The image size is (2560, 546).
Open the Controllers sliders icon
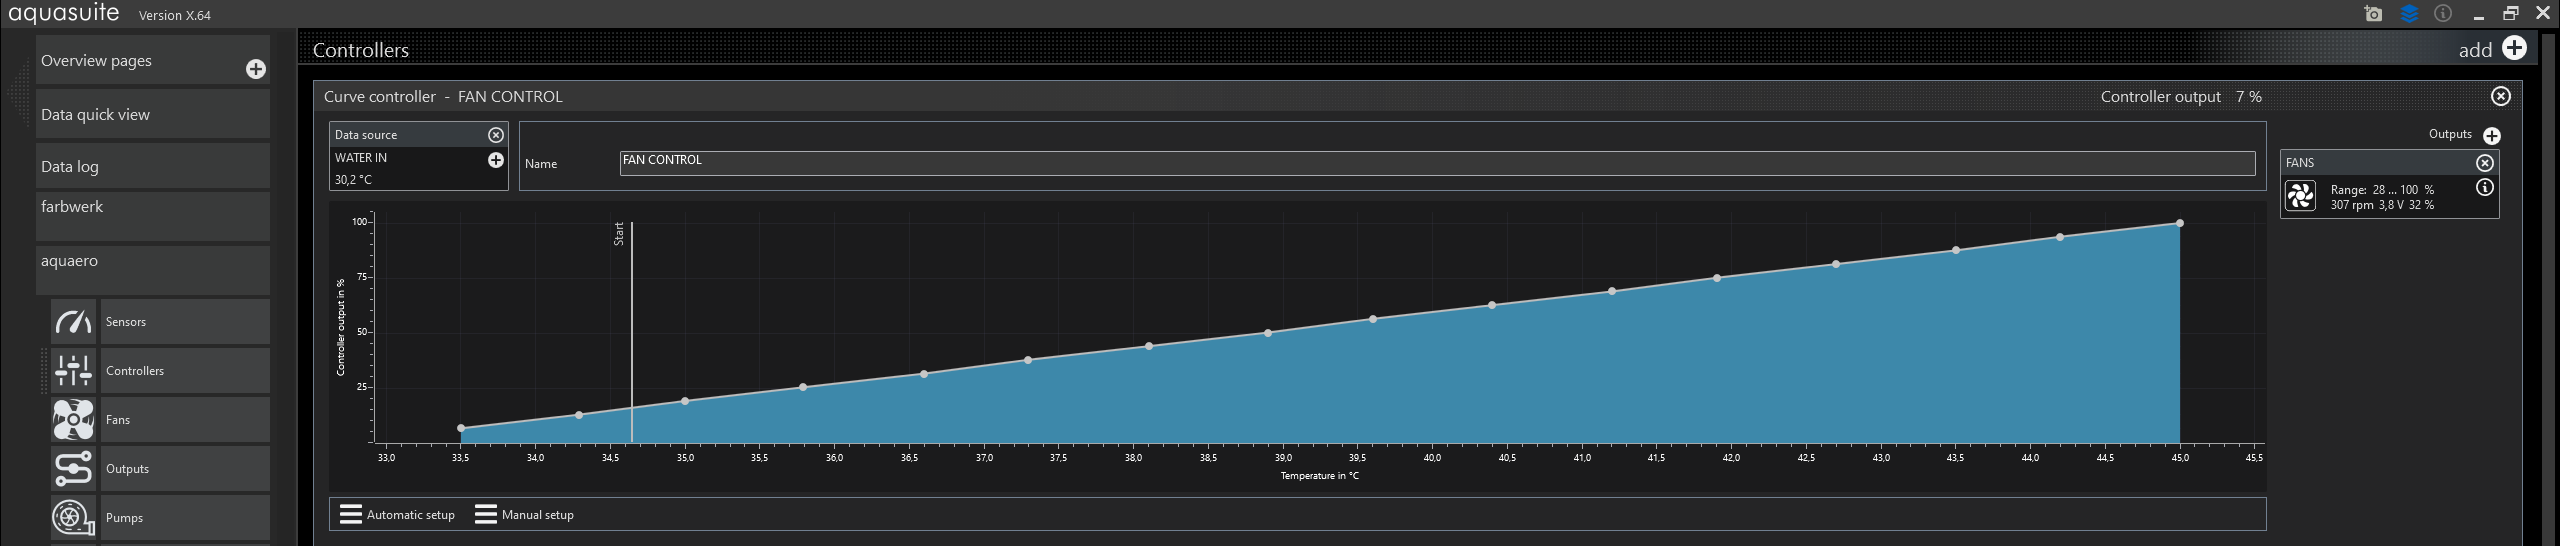click(x=74, y=371)
